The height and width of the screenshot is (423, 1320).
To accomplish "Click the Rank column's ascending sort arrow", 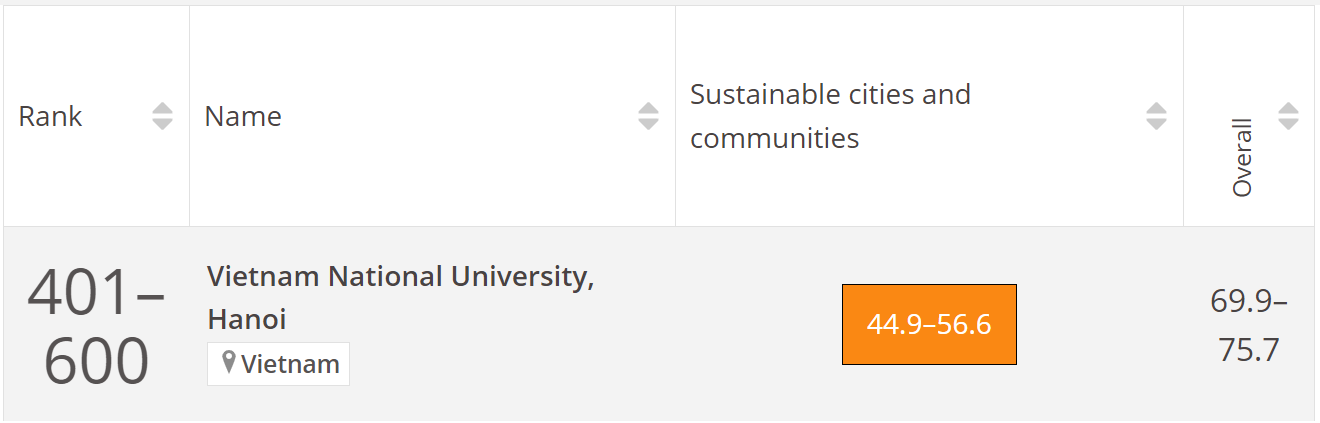I will click(162, 108).
